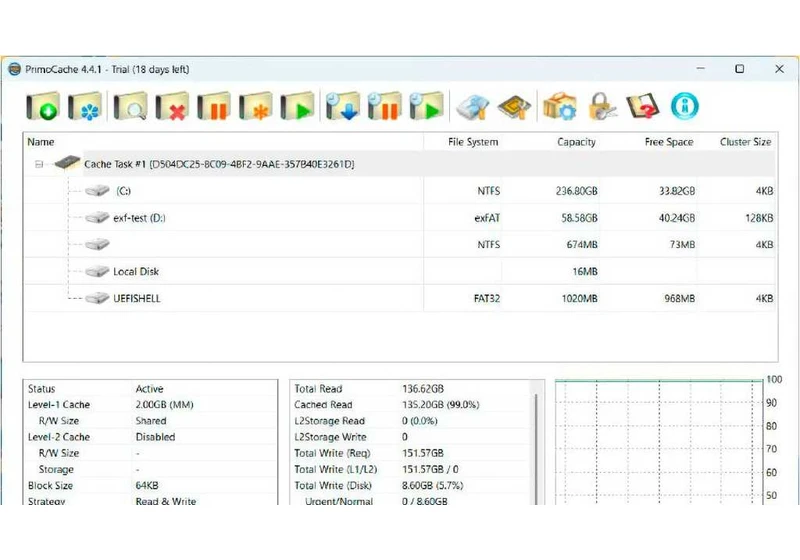Click the cache configuration icon with blue snowflake

tap(85, 106)
